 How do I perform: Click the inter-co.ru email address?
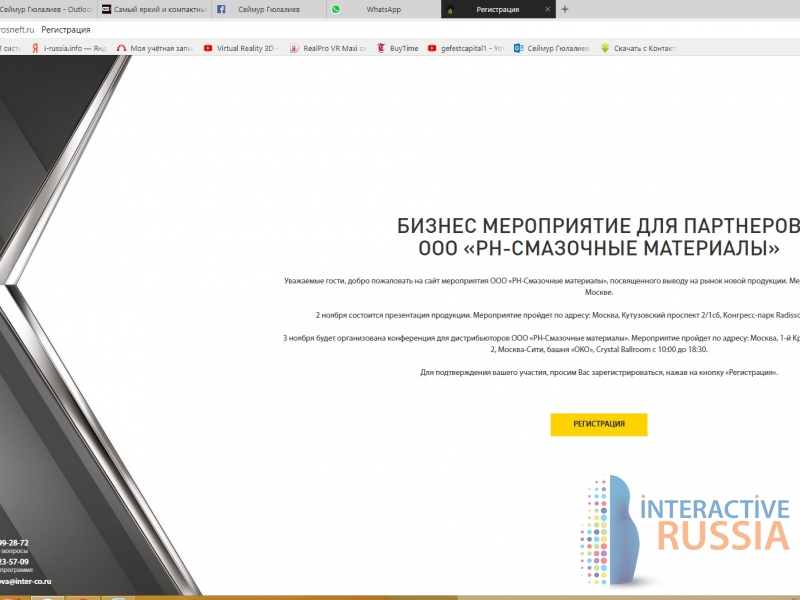(x=26, y=581)
